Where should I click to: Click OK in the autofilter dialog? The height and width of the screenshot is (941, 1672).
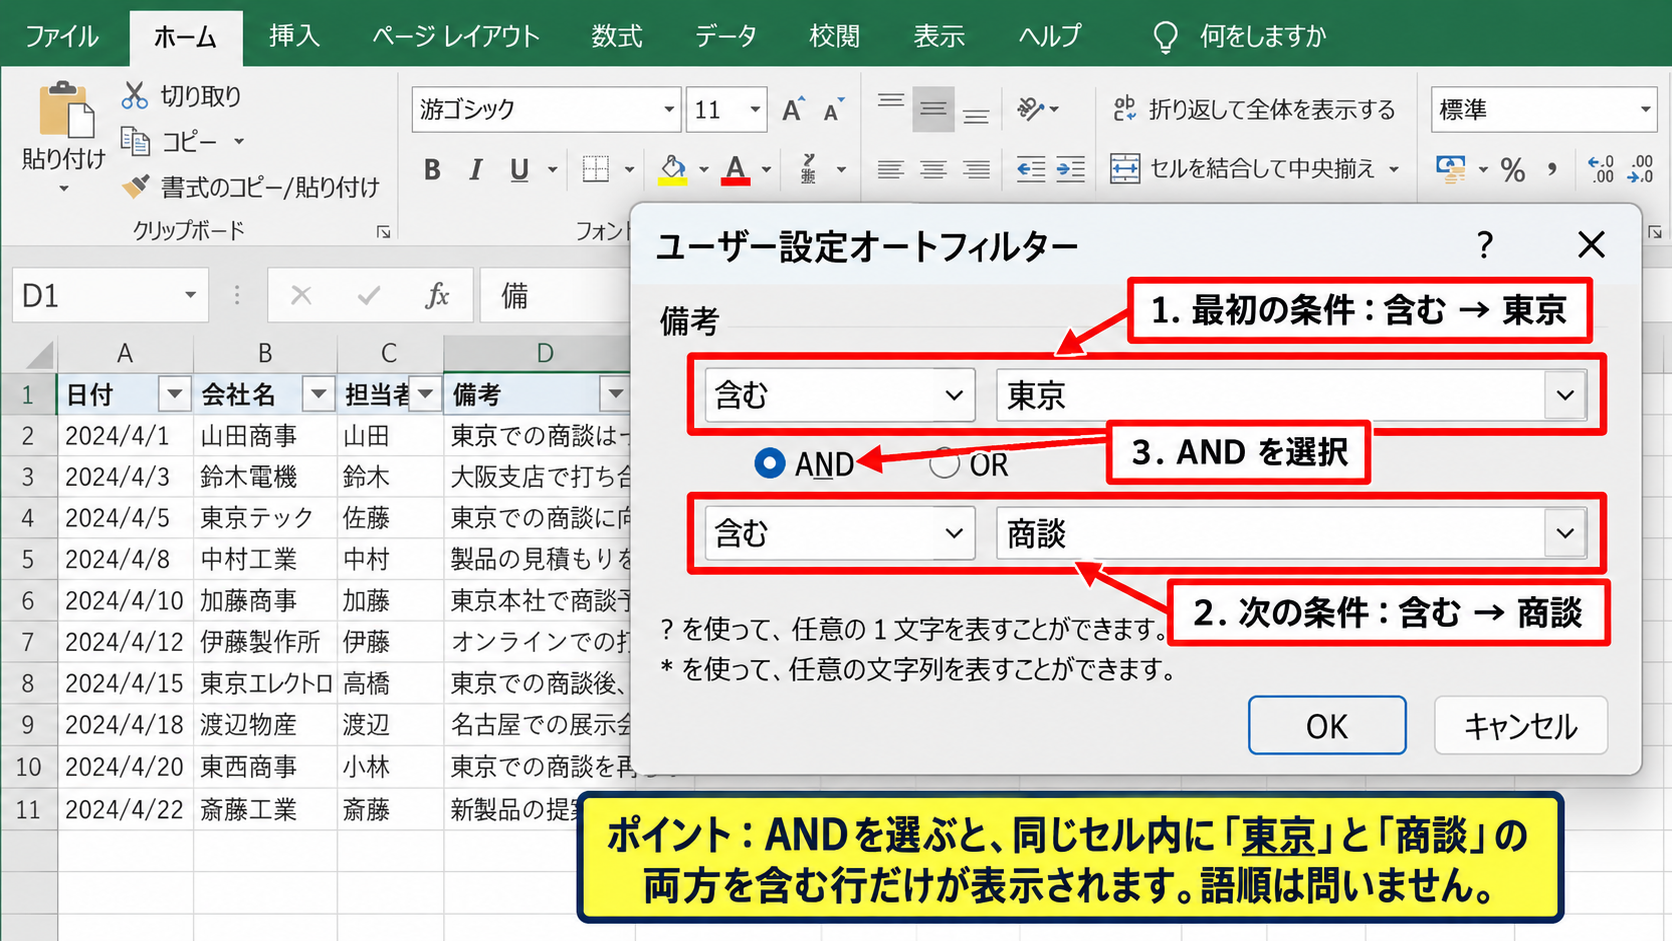point(1327,725)
